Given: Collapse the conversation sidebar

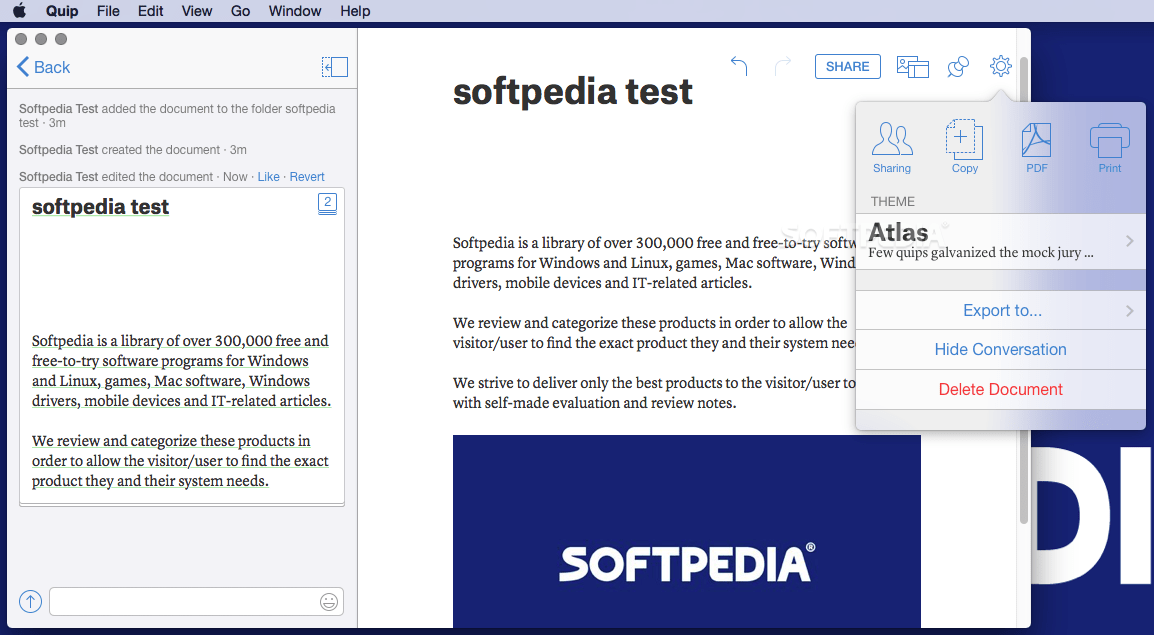Looking at the screenshot, I should pyautogui.click(x=335, y=67).
